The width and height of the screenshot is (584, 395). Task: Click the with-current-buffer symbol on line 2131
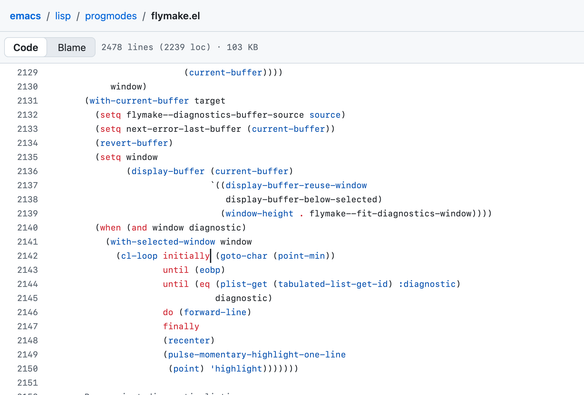pyautogui.click(x=139, y=101)
